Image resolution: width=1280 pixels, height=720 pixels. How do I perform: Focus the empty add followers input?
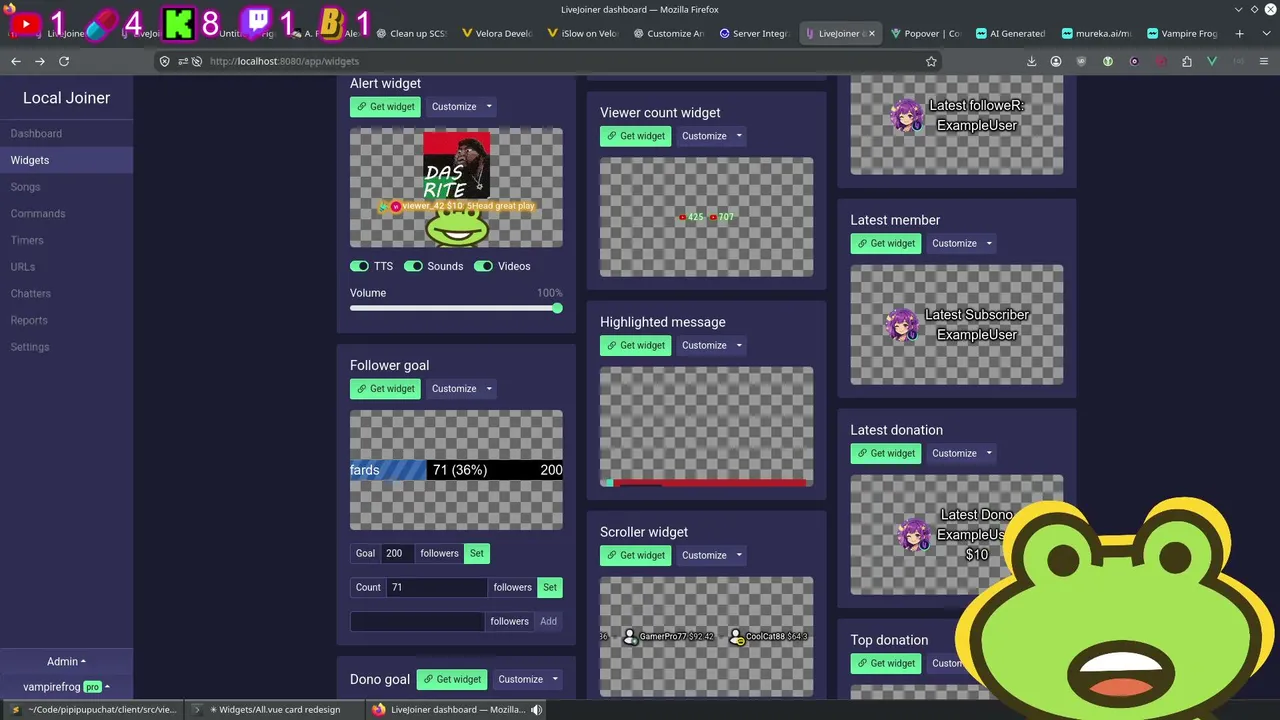[x=417, y=621]
